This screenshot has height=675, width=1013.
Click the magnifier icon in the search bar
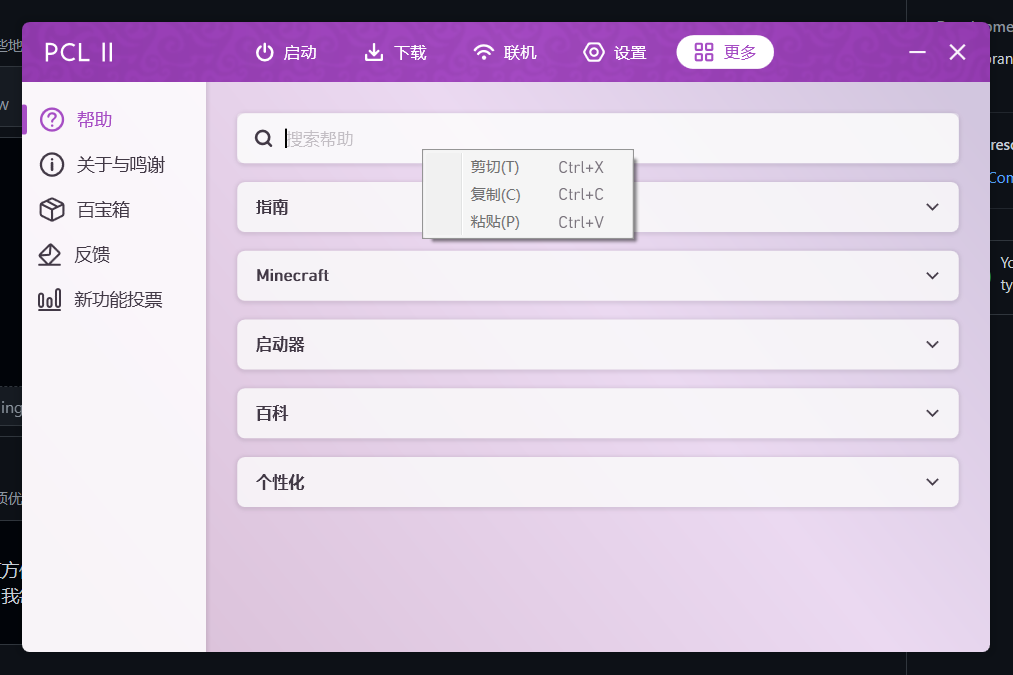tap(263, 138)
